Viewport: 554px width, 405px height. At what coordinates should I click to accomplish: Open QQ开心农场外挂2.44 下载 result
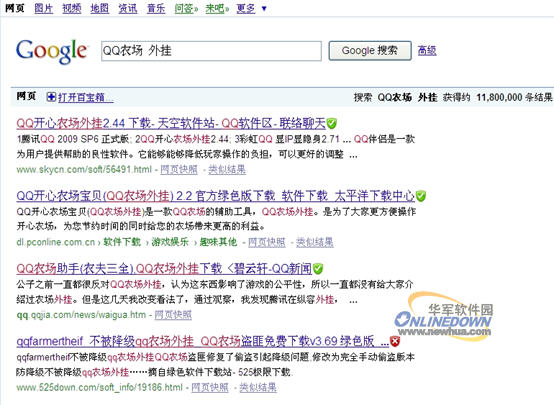pos(171,123)
